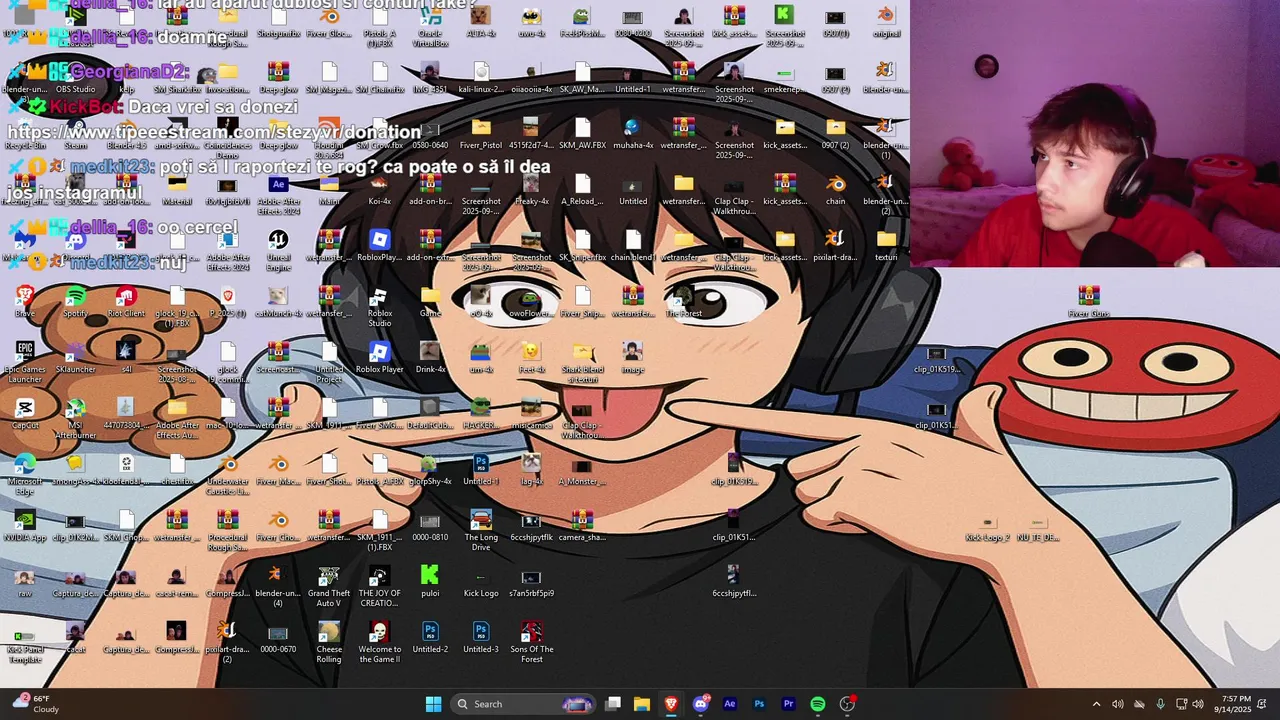Select the Game folder on desktop
The image size is (1280, 720).
tap(430, 301)
